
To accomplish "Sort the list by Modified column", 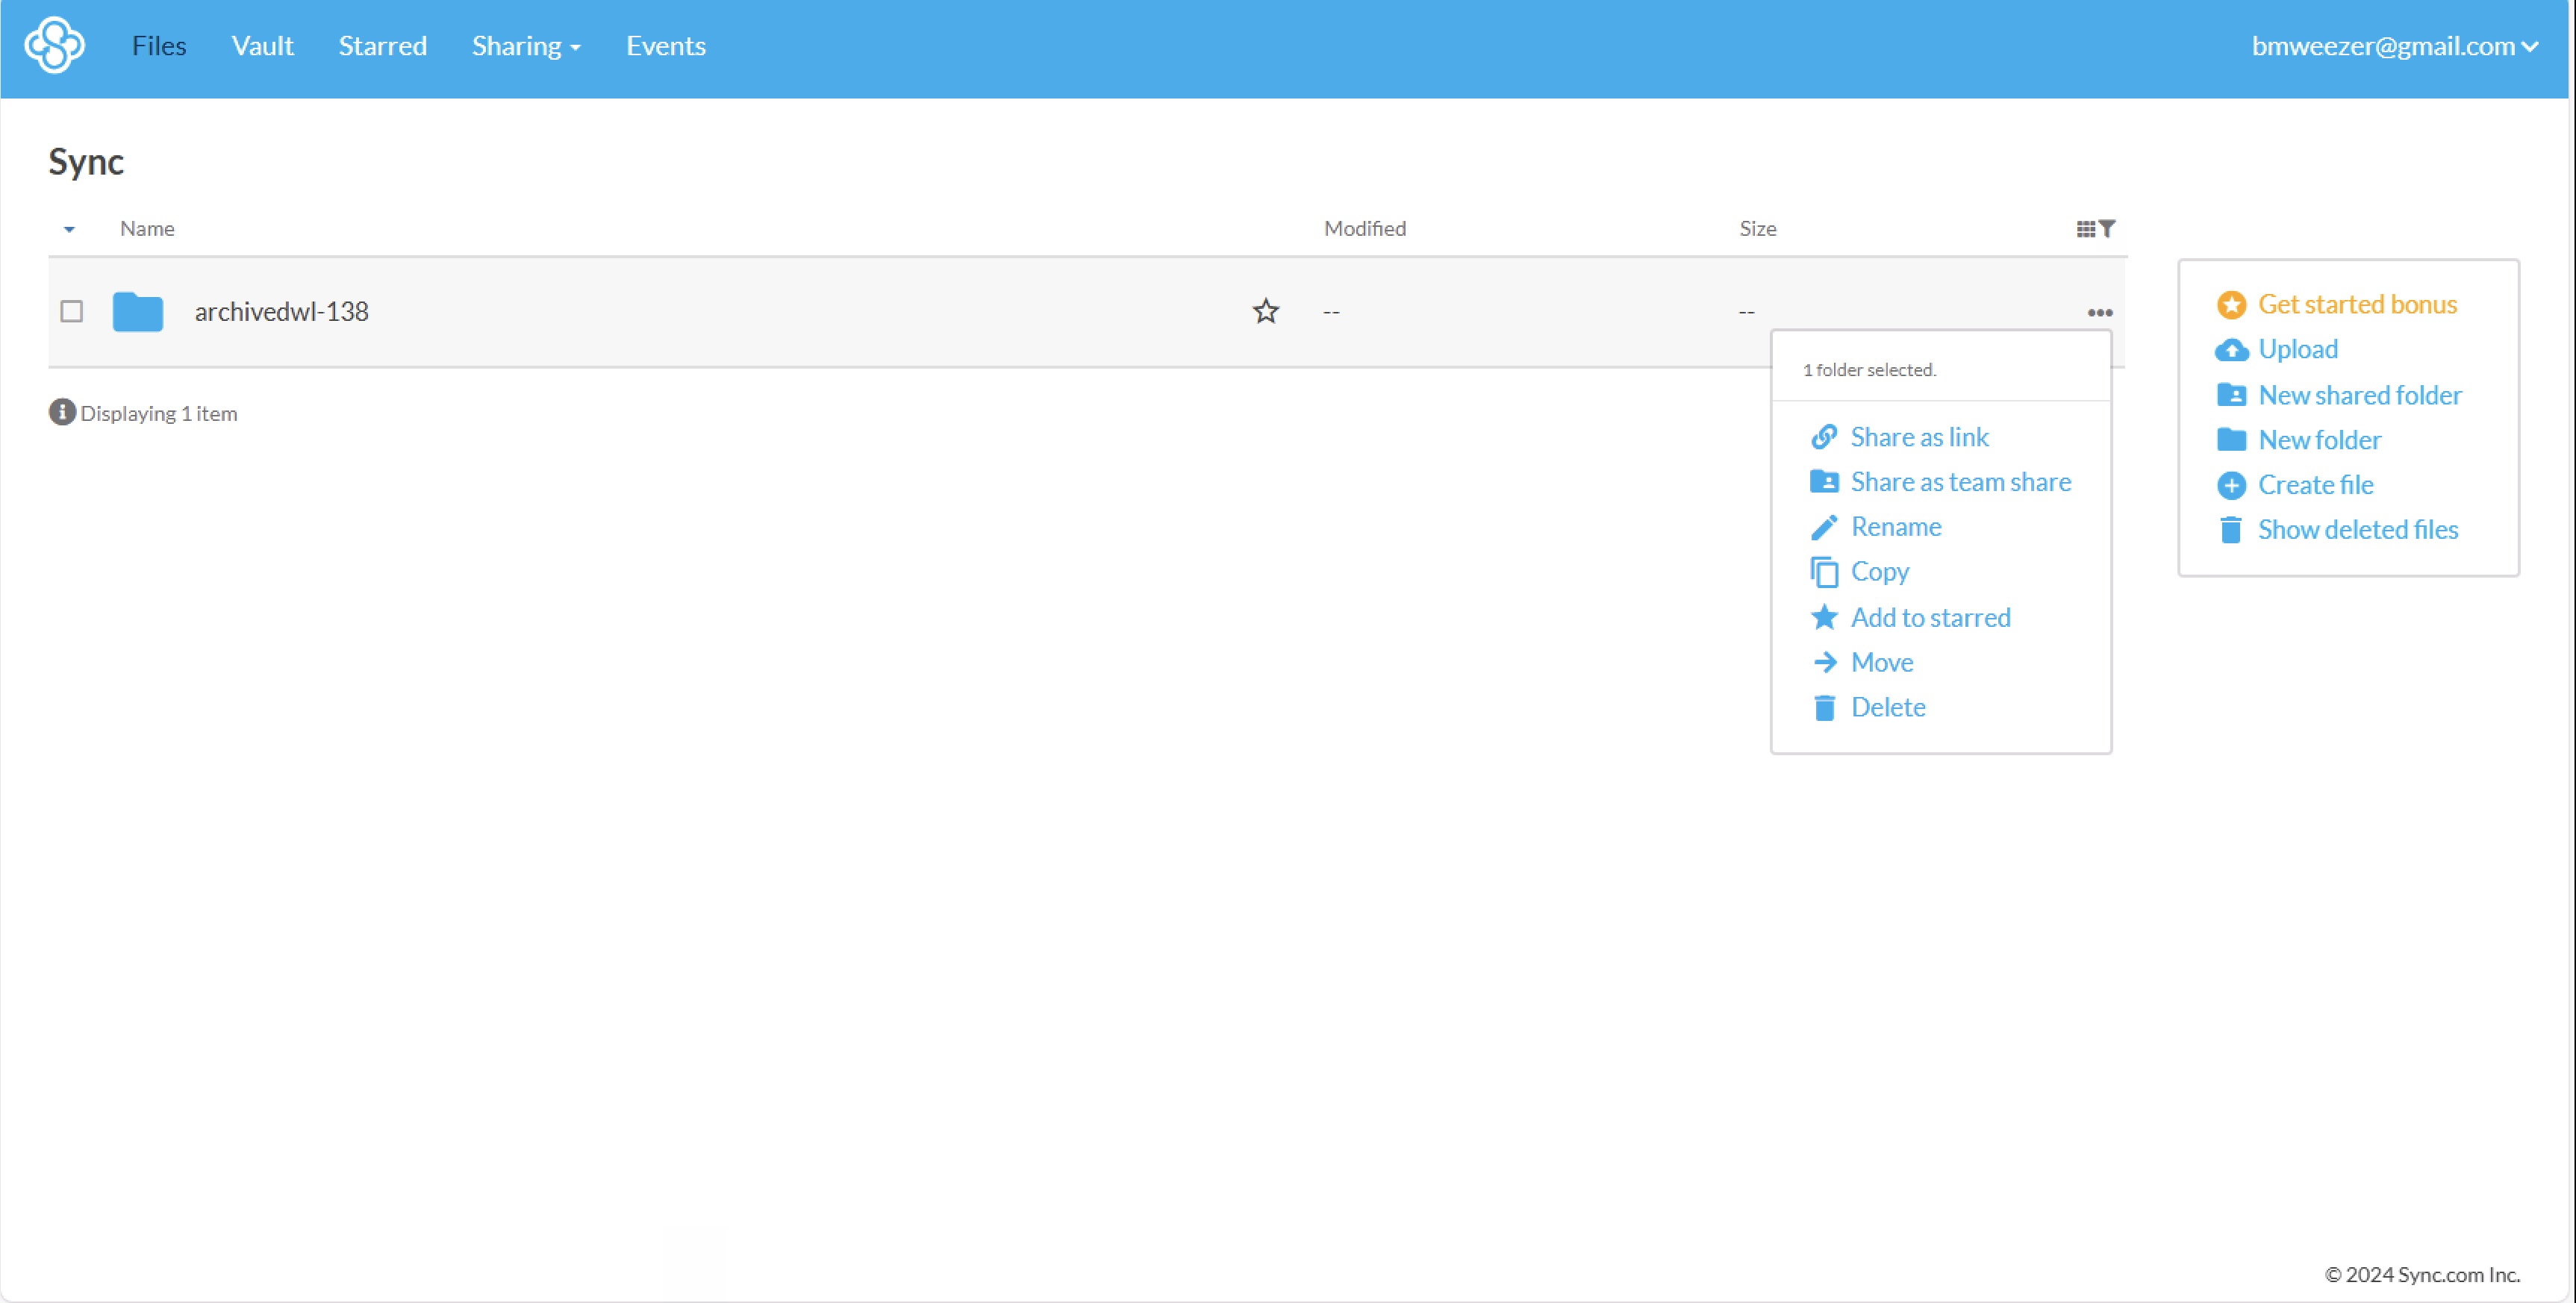I will (1364, 229).
